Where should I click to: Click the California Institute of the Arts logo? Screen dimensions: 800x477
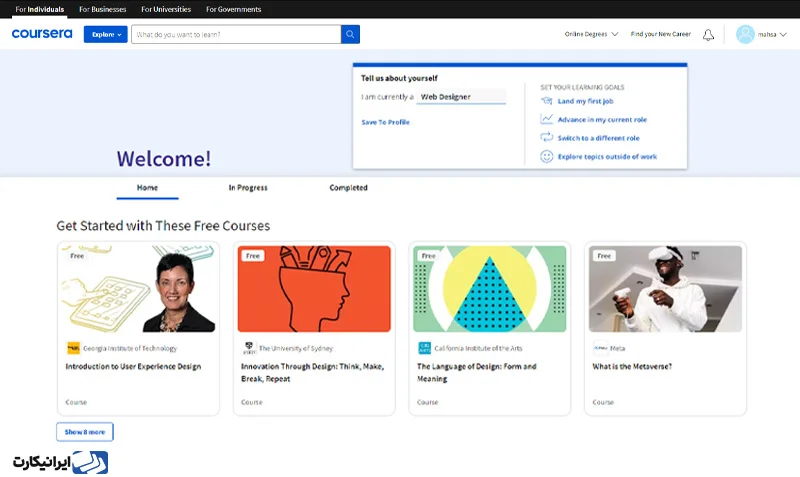tap(424, 348)
